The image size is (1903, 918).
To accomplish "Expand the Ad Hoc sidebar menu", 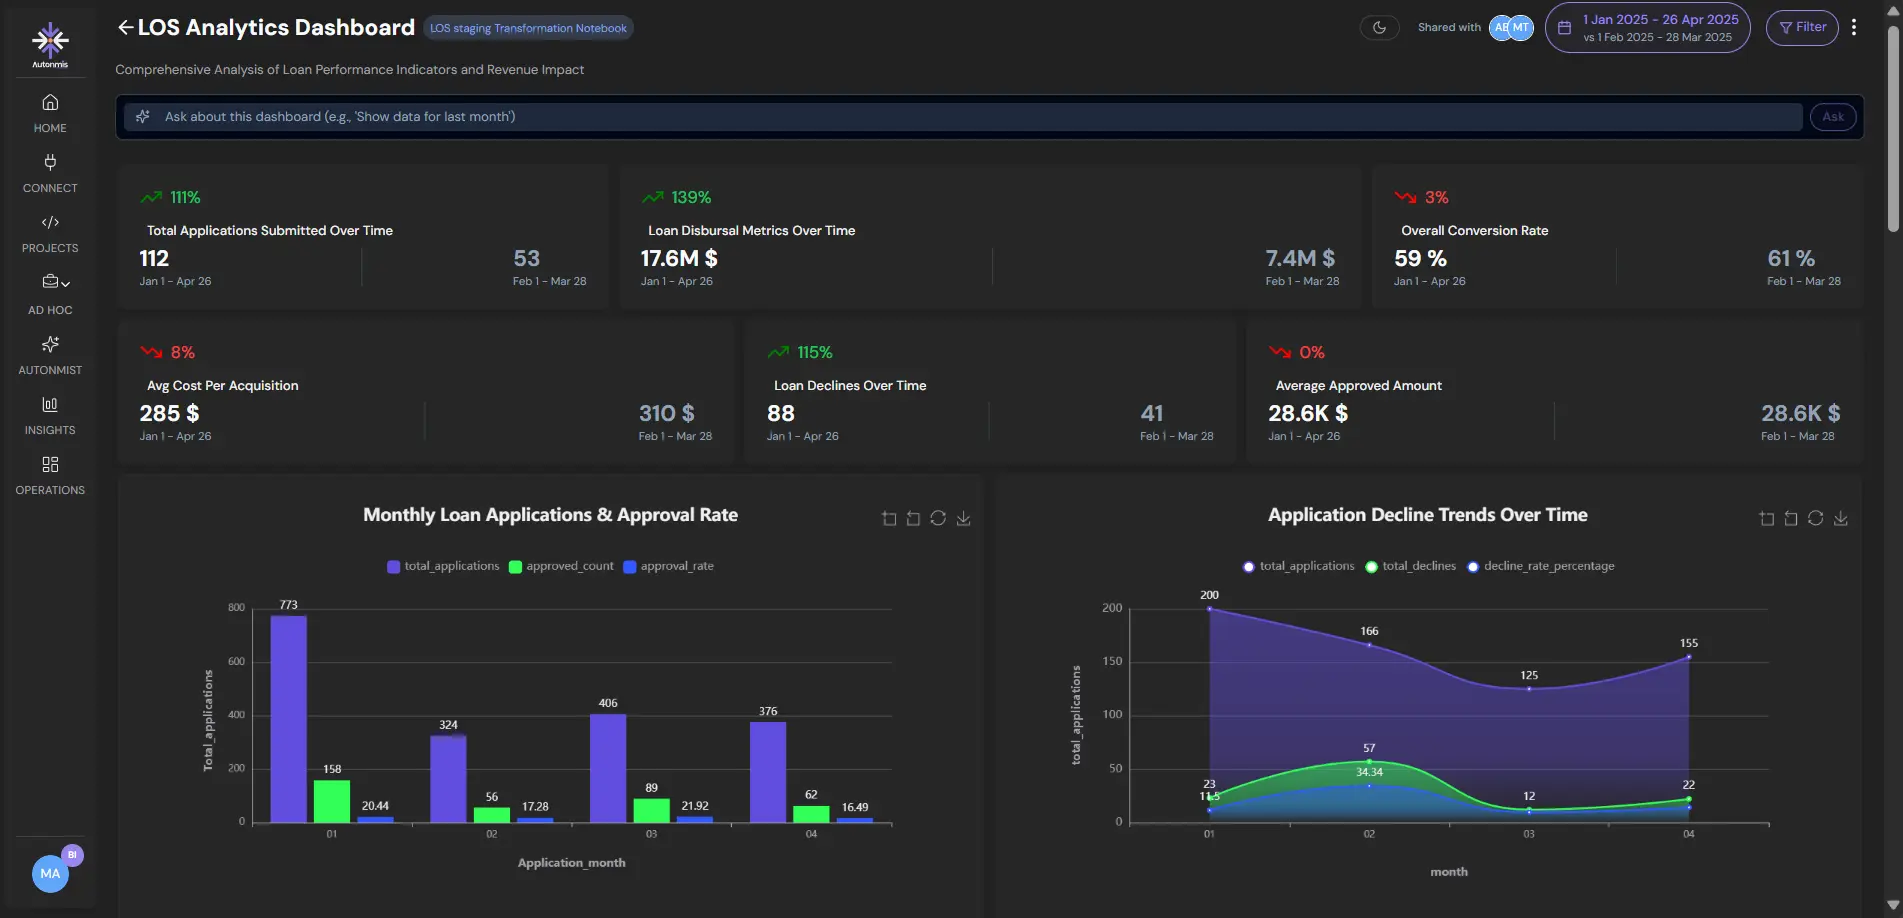I will [50, 294].
